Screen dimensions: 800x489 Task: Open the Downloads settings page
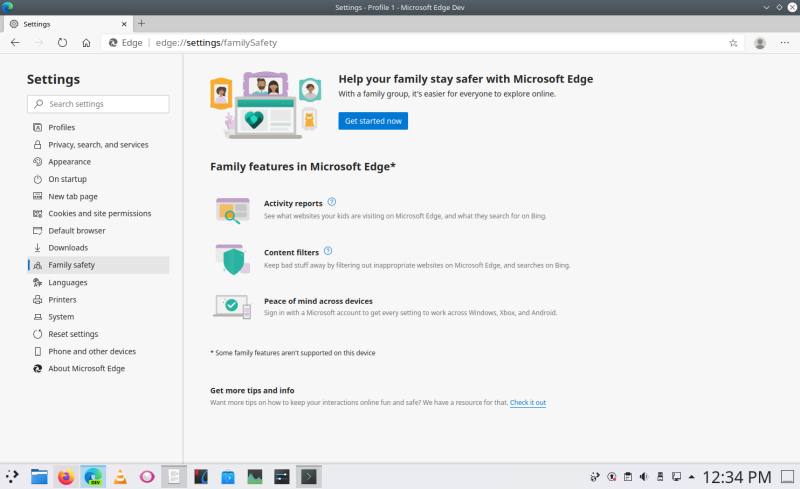(68, 248)
